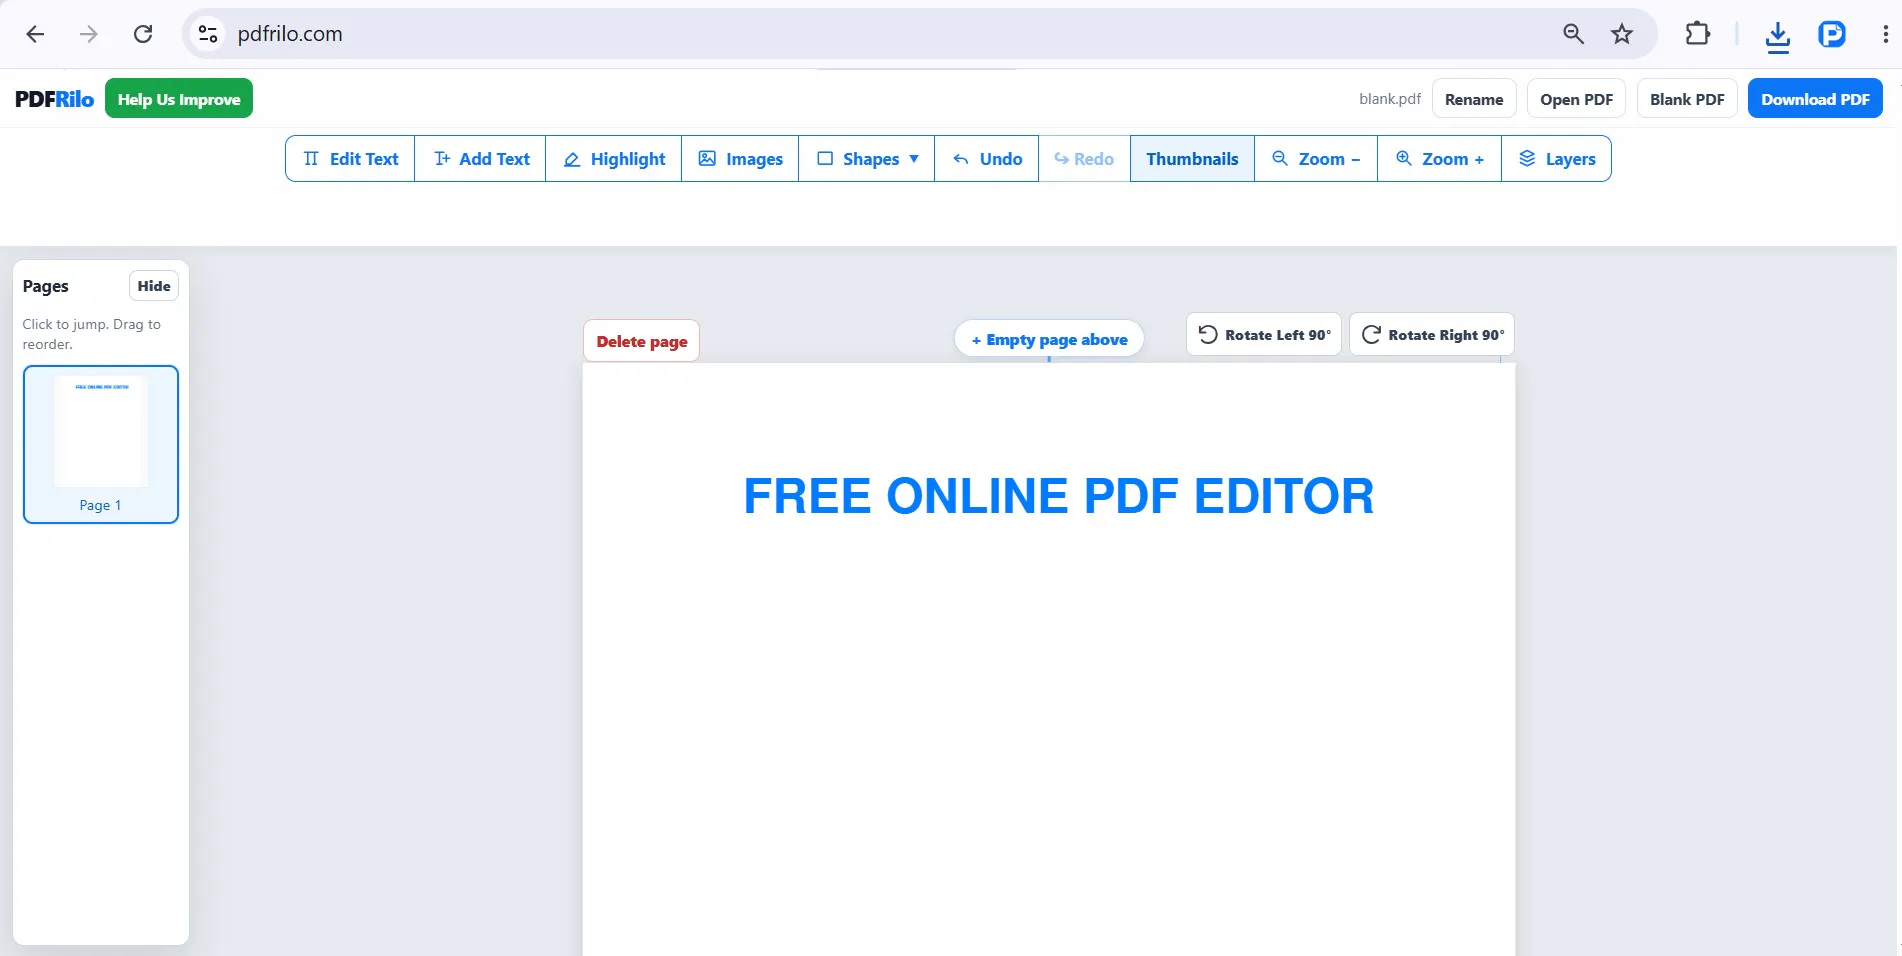Select the Edit Text tool
The image size is (1902, 956).
point(350,159)
